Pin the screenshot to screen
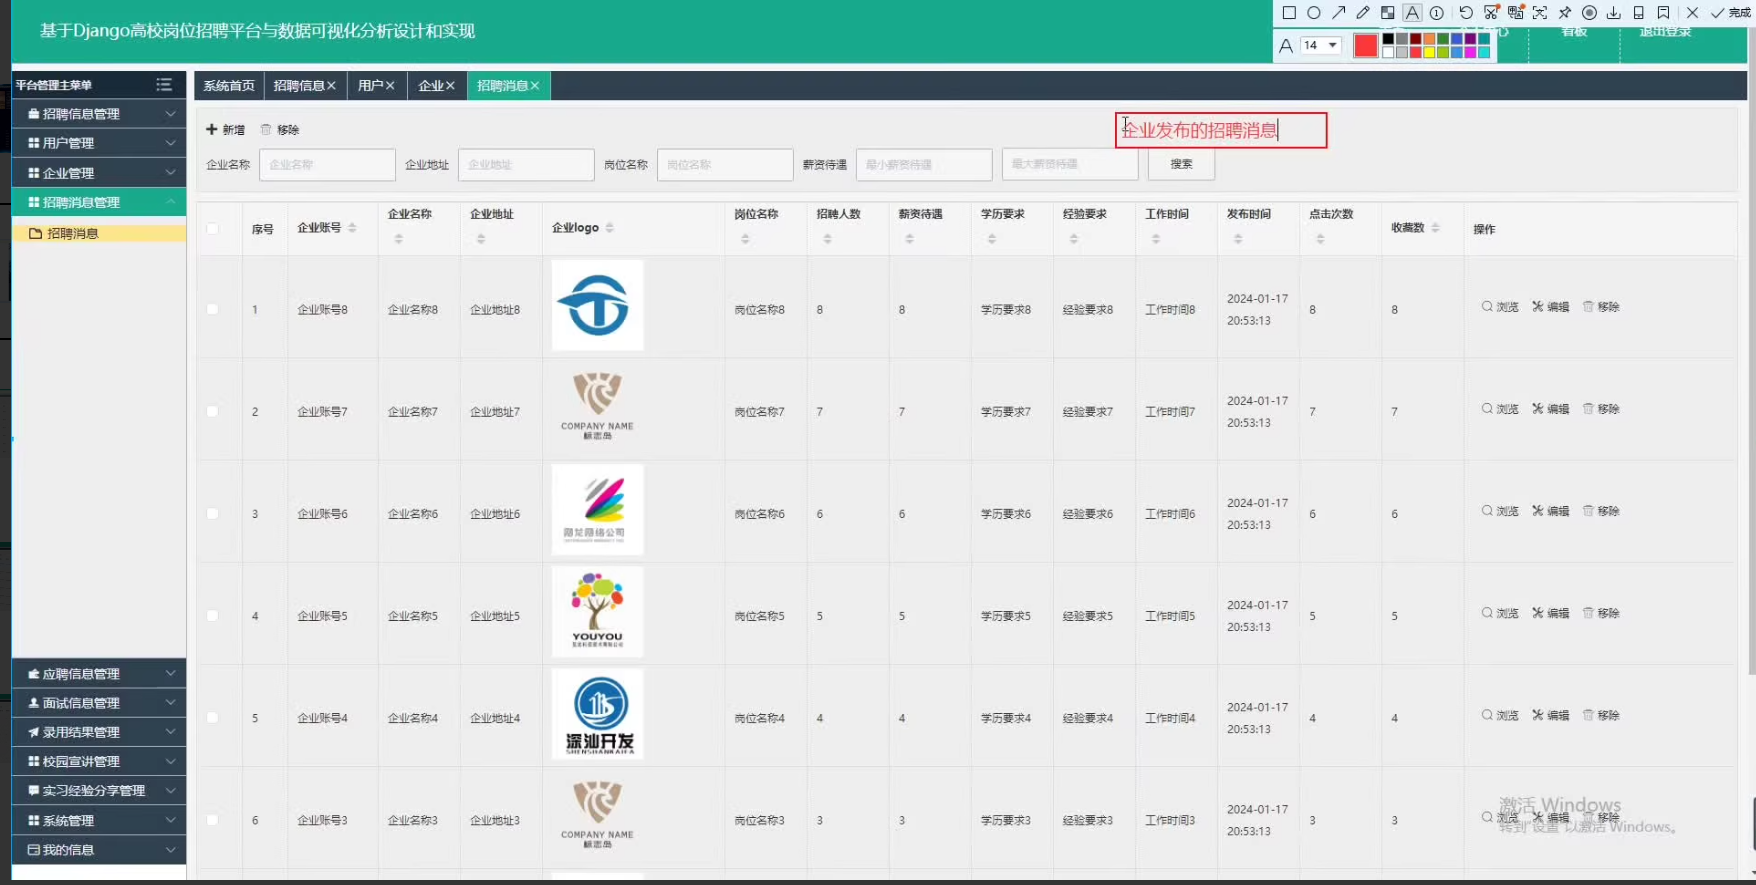The height and width of the screenshot is (885, 1756). click(x=1565, y=13)
